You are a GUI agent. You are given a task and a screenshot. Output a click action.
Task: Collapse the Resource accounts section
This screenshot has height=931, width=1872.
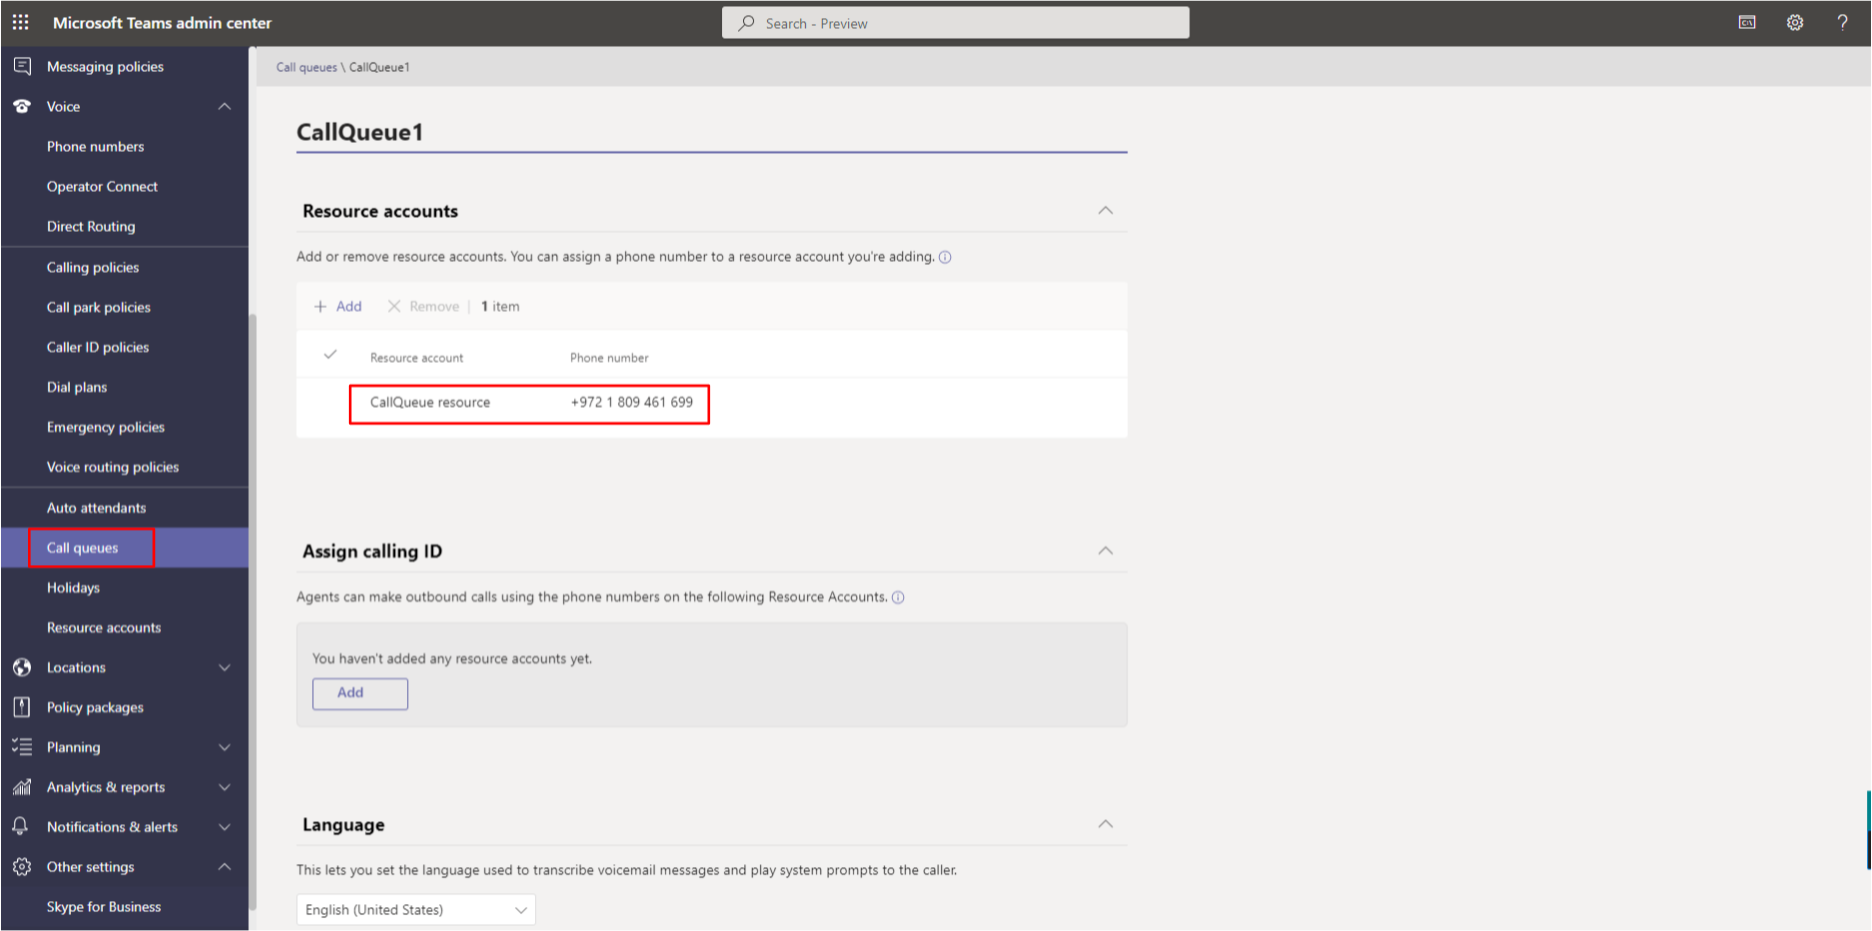tap(1105, 210)
